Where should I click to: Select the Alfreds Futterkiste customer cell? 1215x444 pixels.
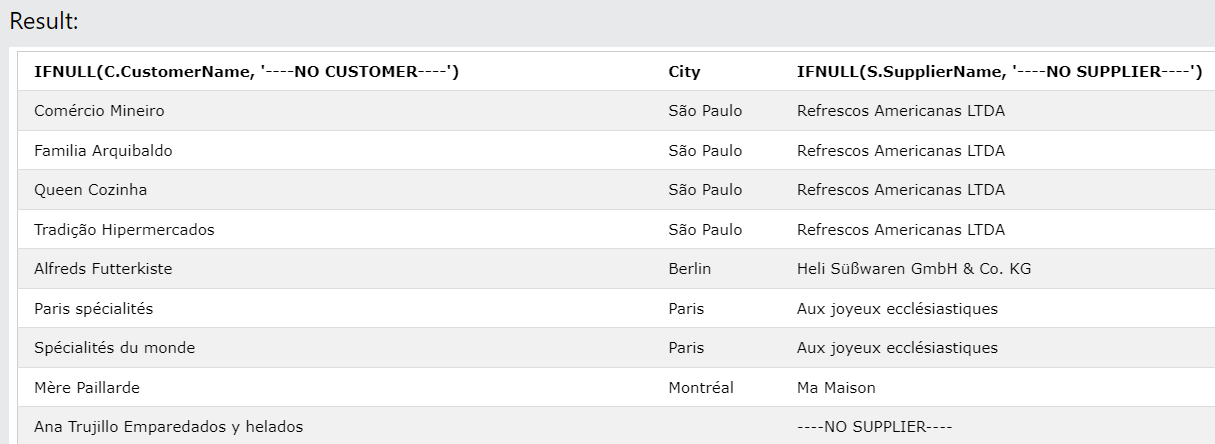(x=103, y=269)
